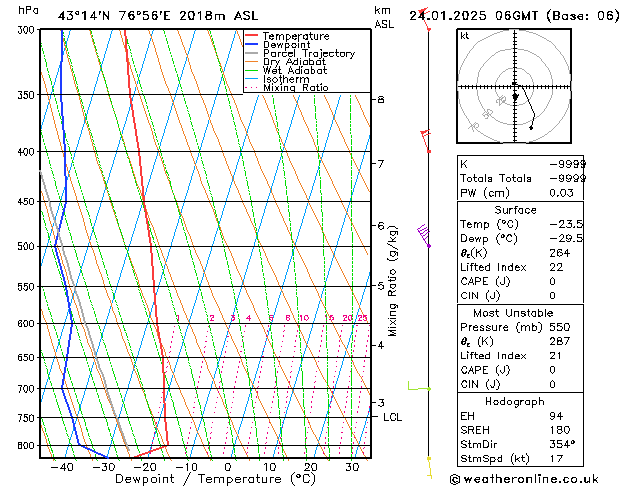Click the weatheronline.co.uk copyright link
629x486 pixels.
click(x=524, y=479)
